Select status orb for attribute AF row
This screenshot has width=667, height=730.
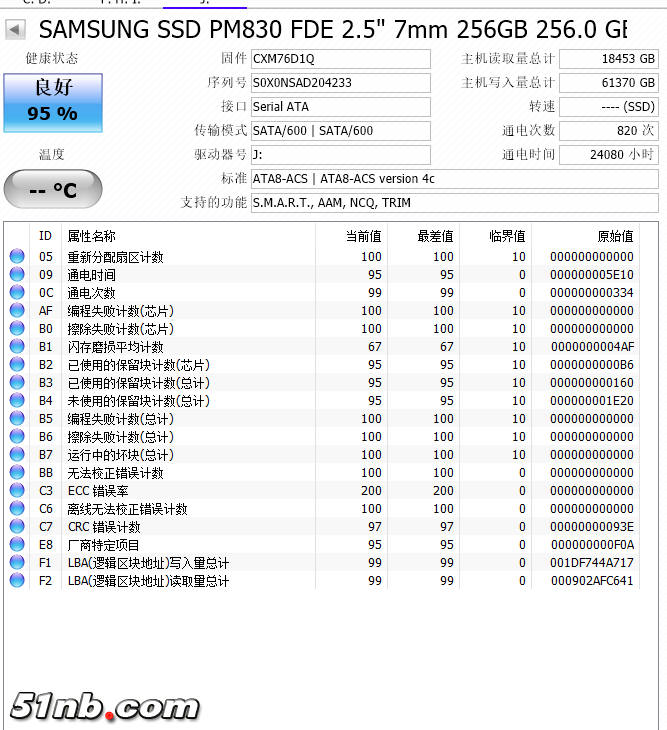pos(17,310)
